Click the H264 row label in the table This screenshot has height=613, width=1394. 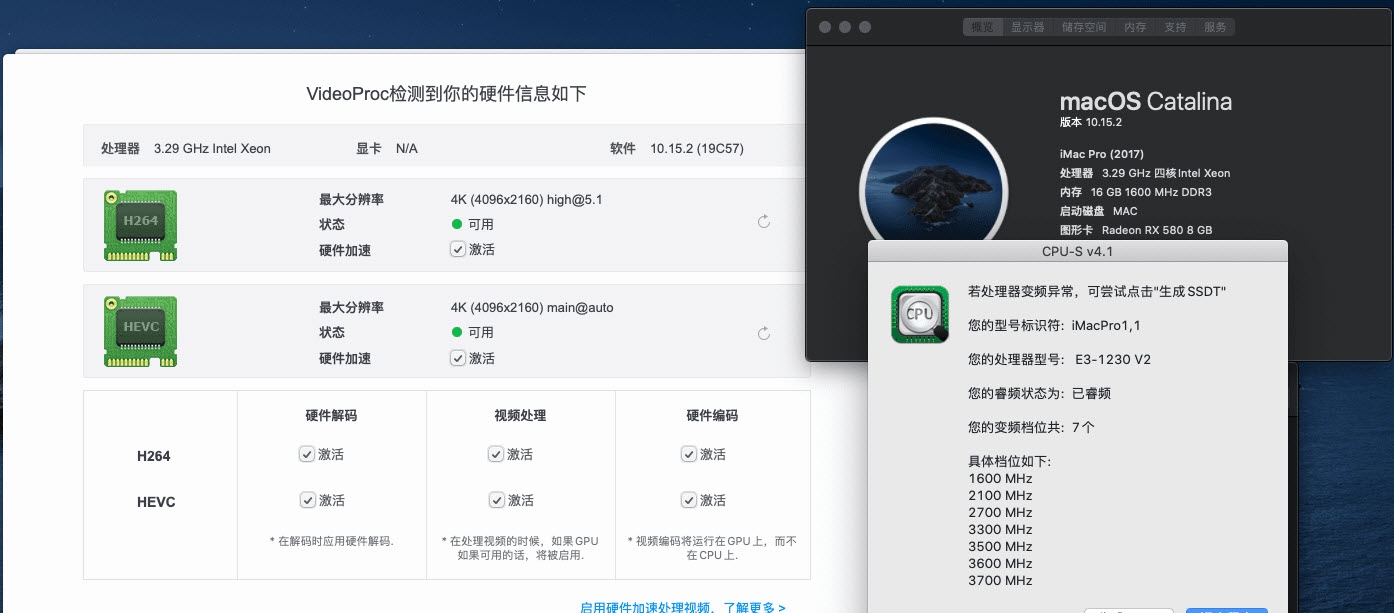[154, 456]
